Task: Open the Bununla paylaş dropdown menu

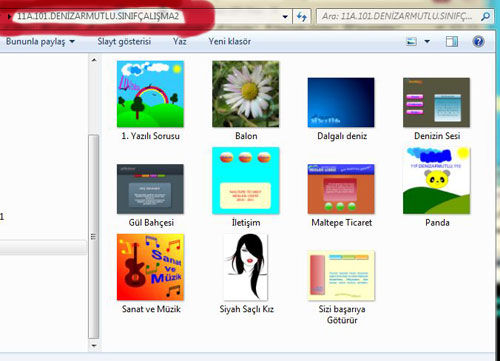Action: (40, 42)
